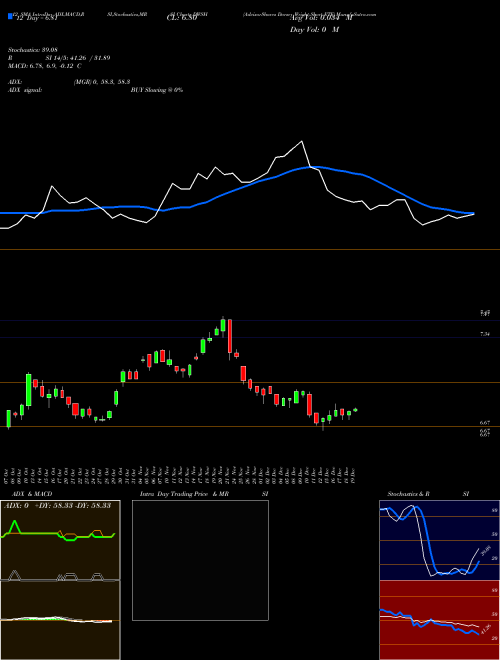Screen dimensions: 500x660
Task: Click the red RSI chart panel
Action: click(x=439, y=620)
